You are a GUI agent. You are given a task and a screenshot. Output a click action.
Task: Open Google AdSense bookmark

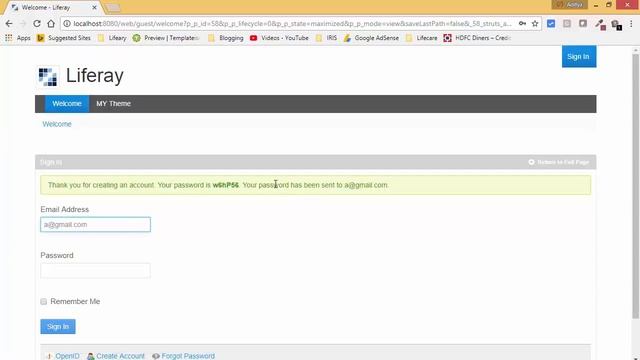[371, 38]
